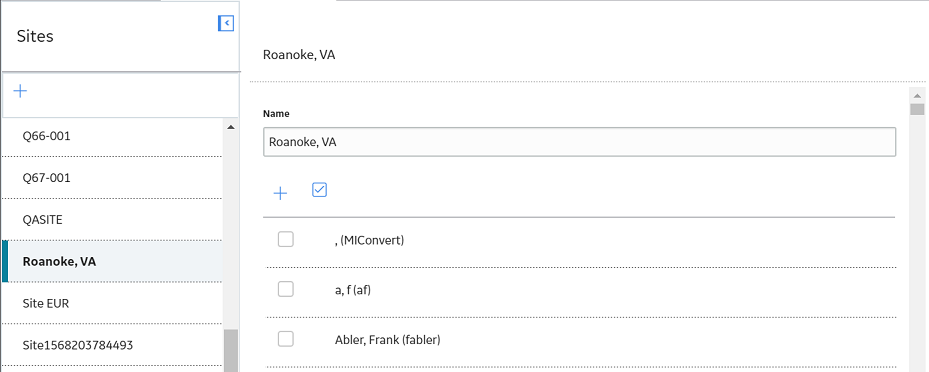Click the right pane scroll-up arrow
The height and width of the screenshot is (372, 929).
pos(917,95)
